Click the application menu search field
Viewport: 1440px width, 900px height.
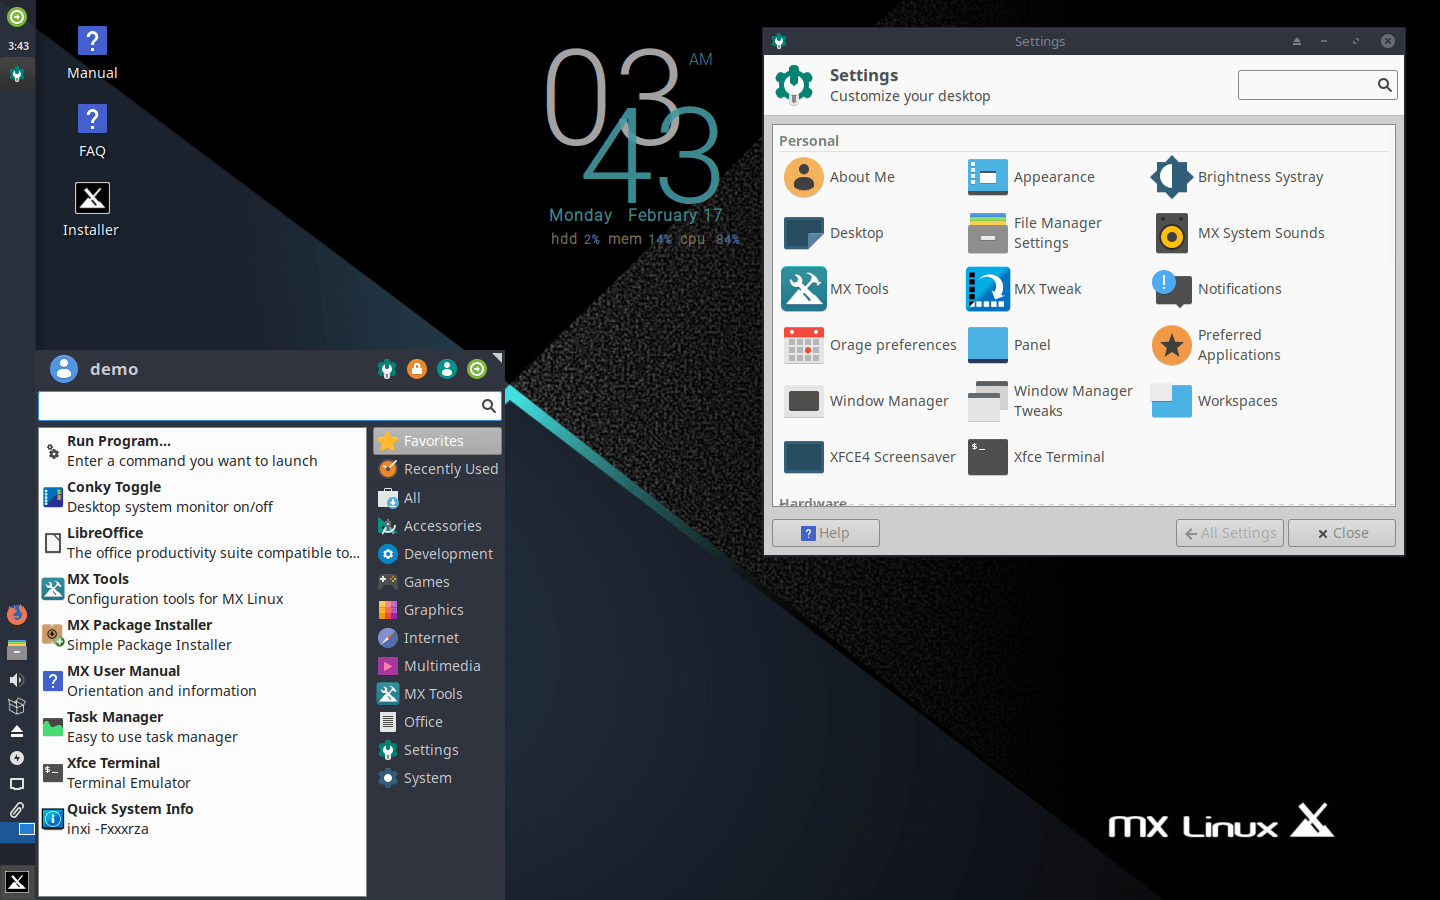(269, 406)
